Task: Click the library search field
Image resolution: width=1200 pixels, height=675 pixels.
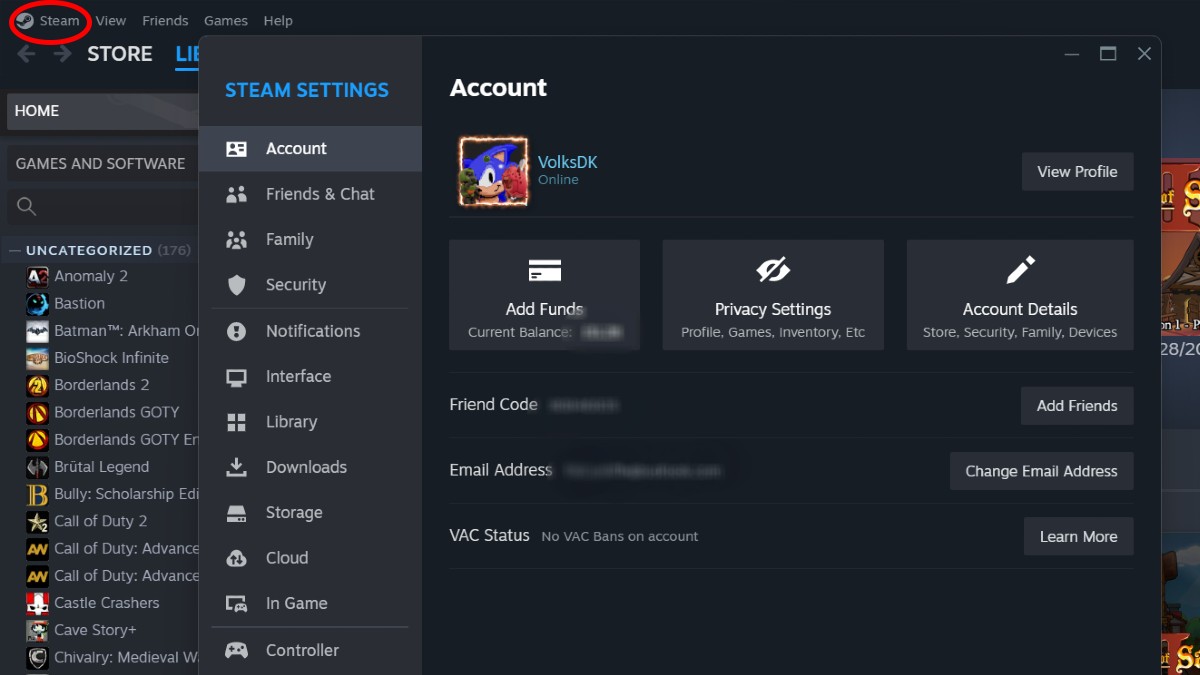Action: (x=110, y=206)
